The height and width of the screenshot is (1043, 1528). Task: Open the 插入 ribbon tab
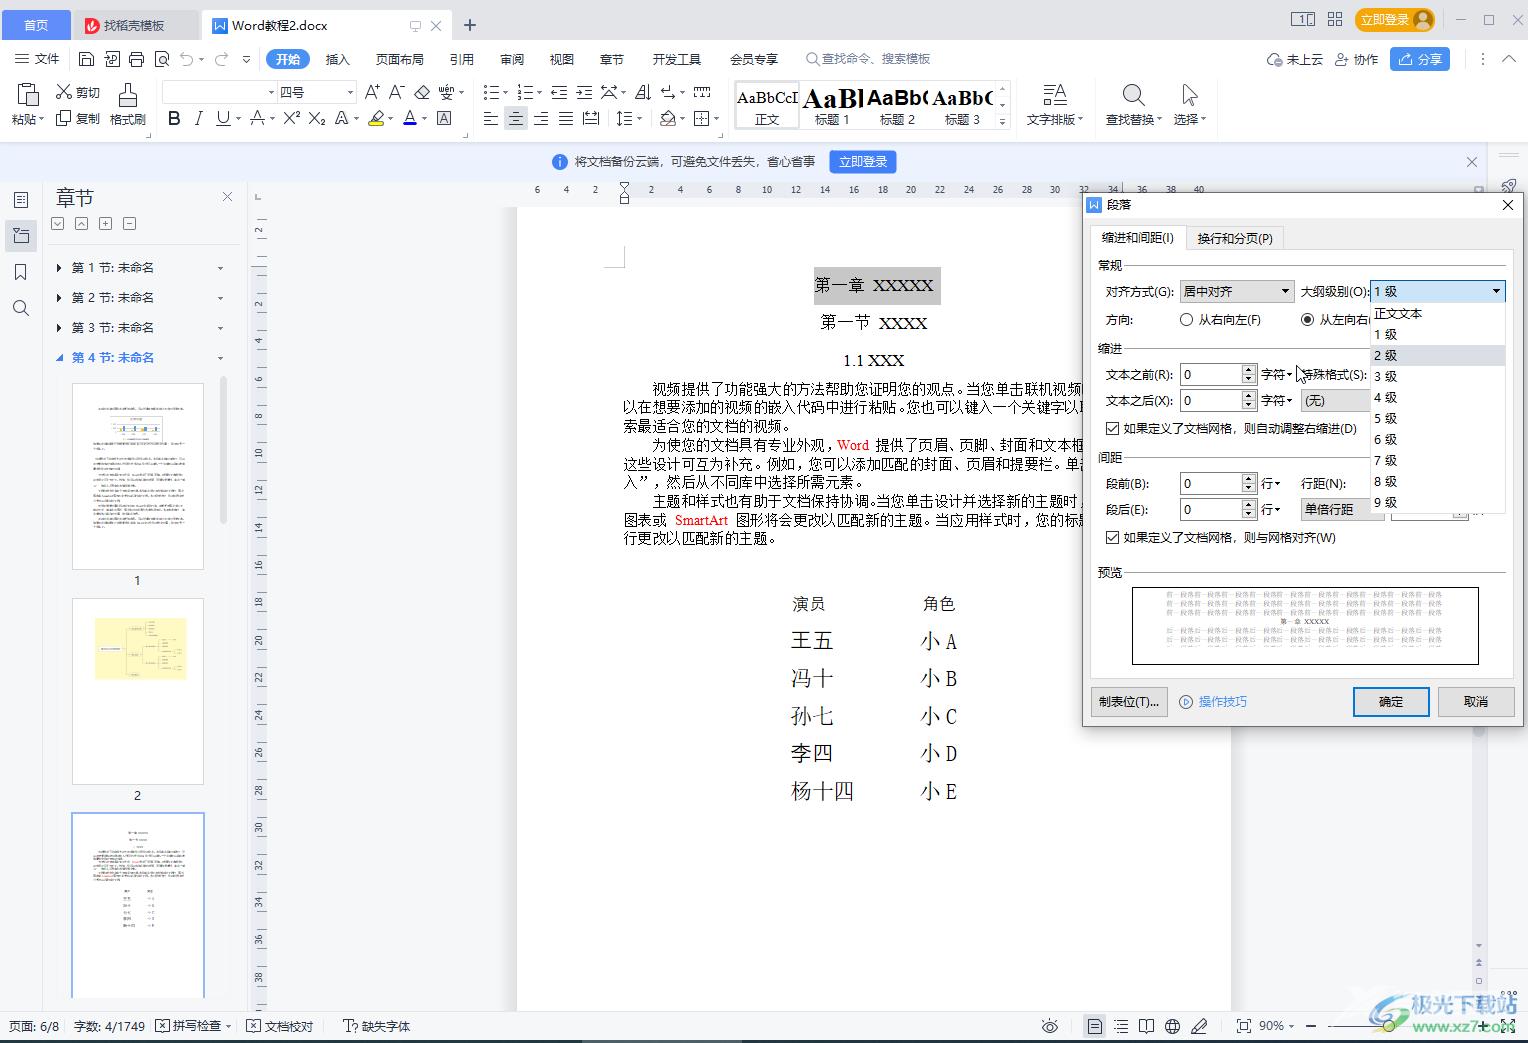[338, 59]
